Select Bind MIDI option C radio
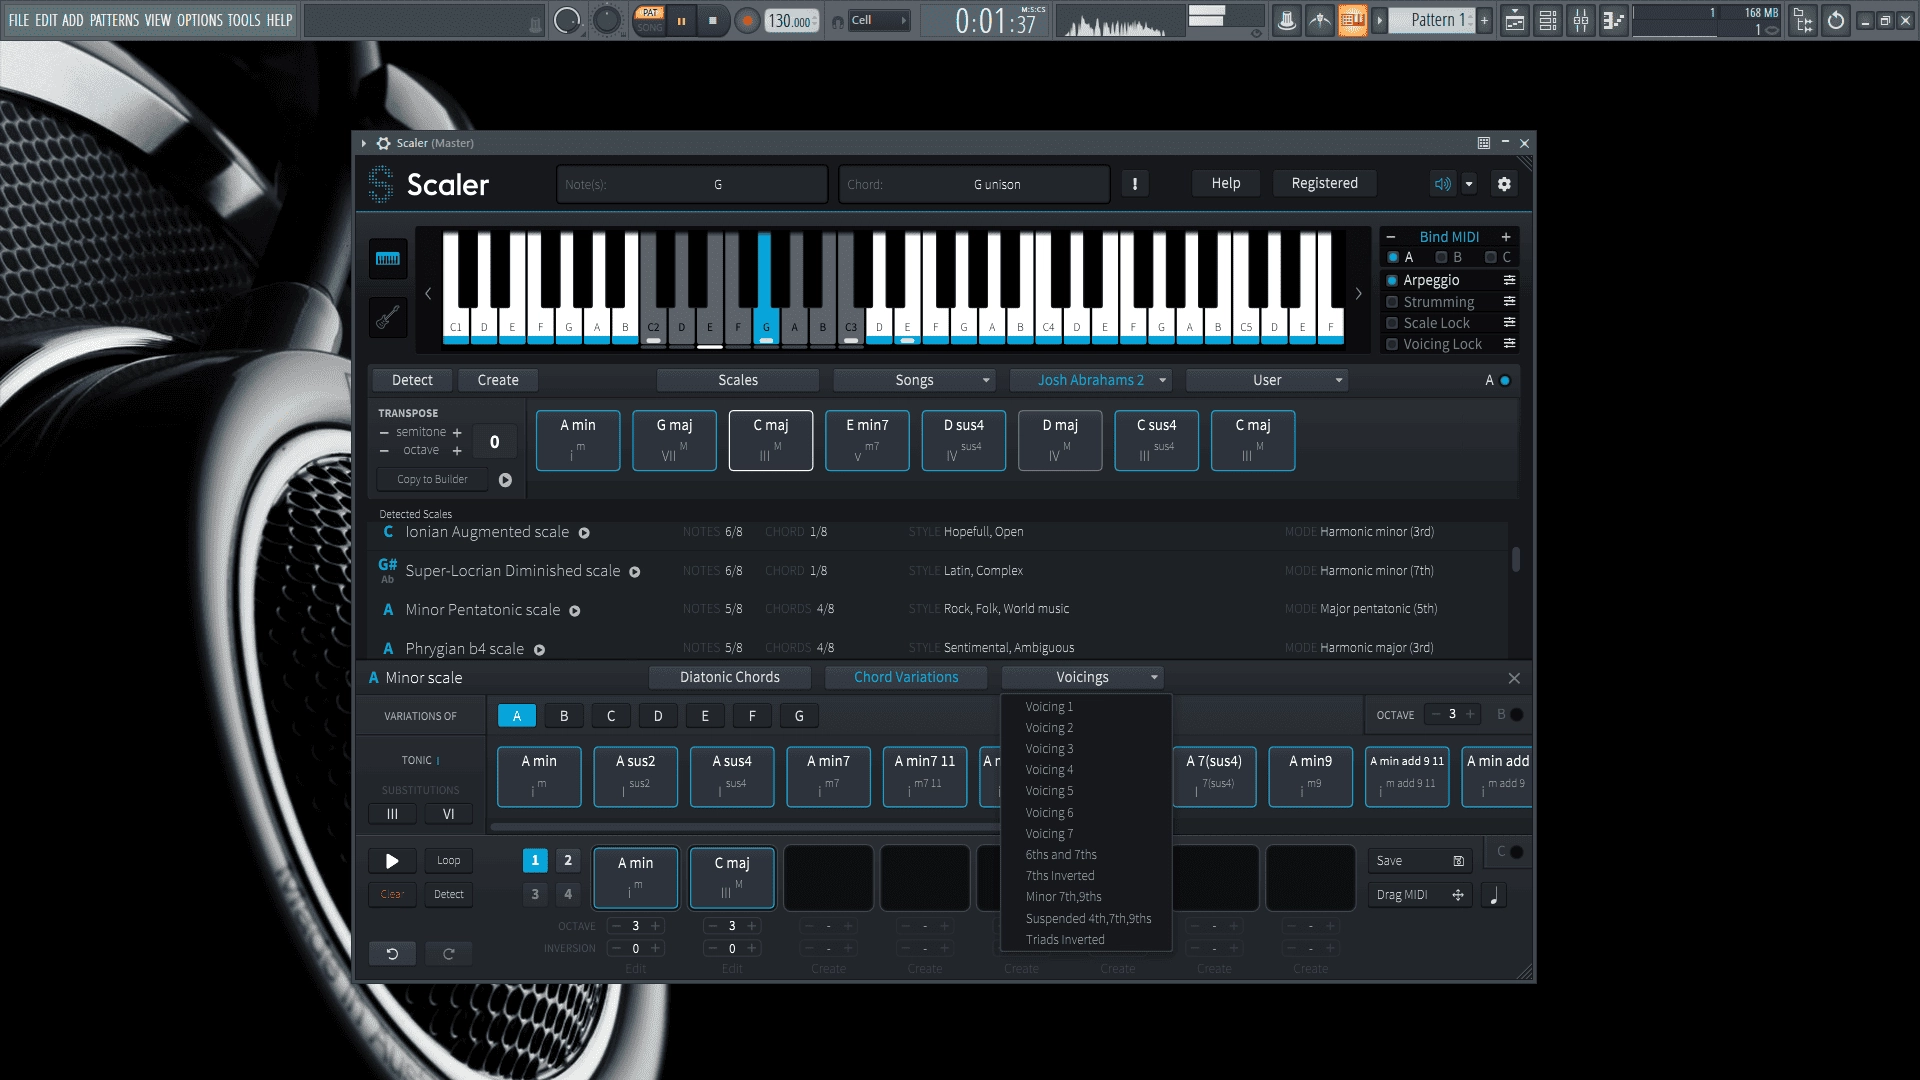1920x1080 pixels. coord(1490,258)
